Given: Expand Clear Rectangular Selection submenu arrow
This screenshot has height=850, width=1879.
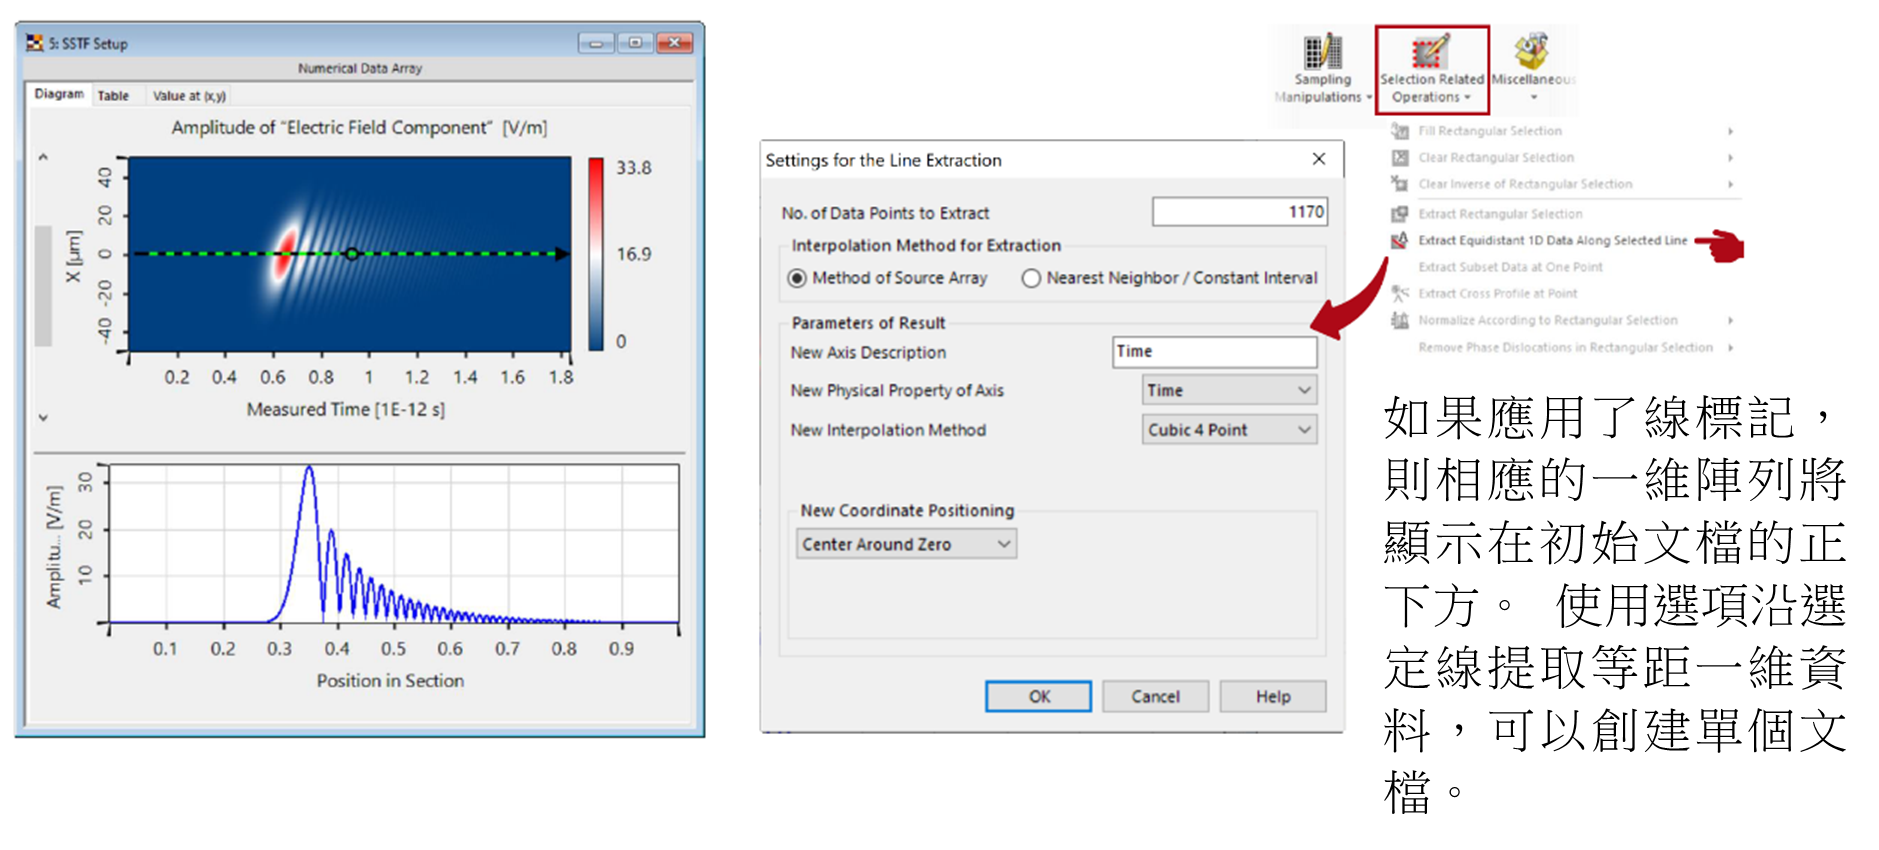Looking at the screenshot, I should pyautogui.click(x=1730, y=158).
